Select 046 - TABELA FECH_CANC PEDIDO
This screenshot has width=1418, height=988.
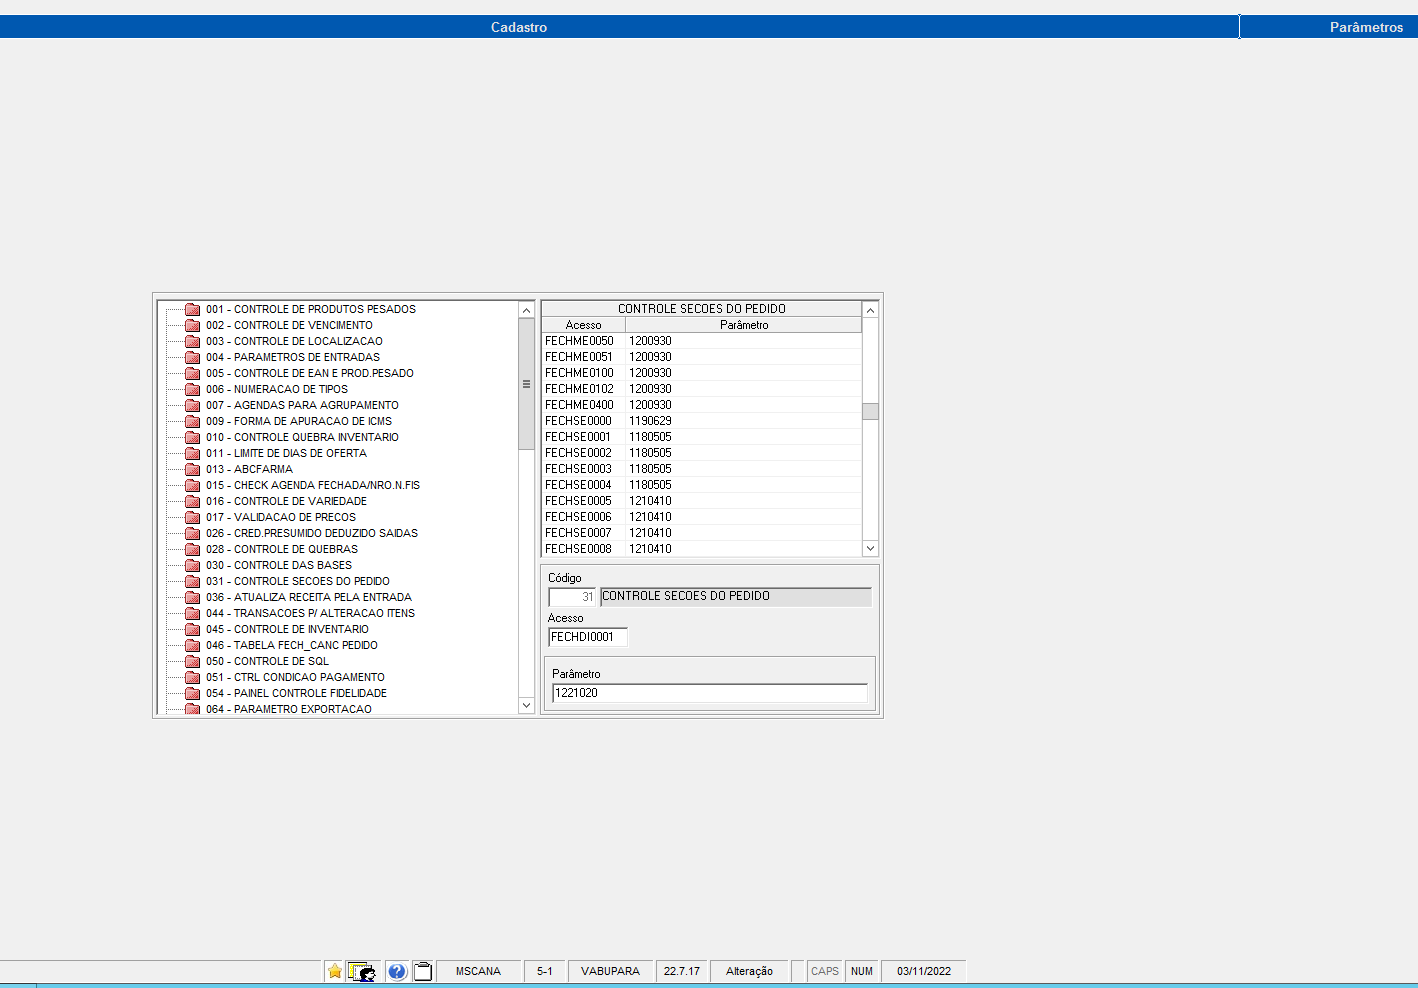[292, 645]
